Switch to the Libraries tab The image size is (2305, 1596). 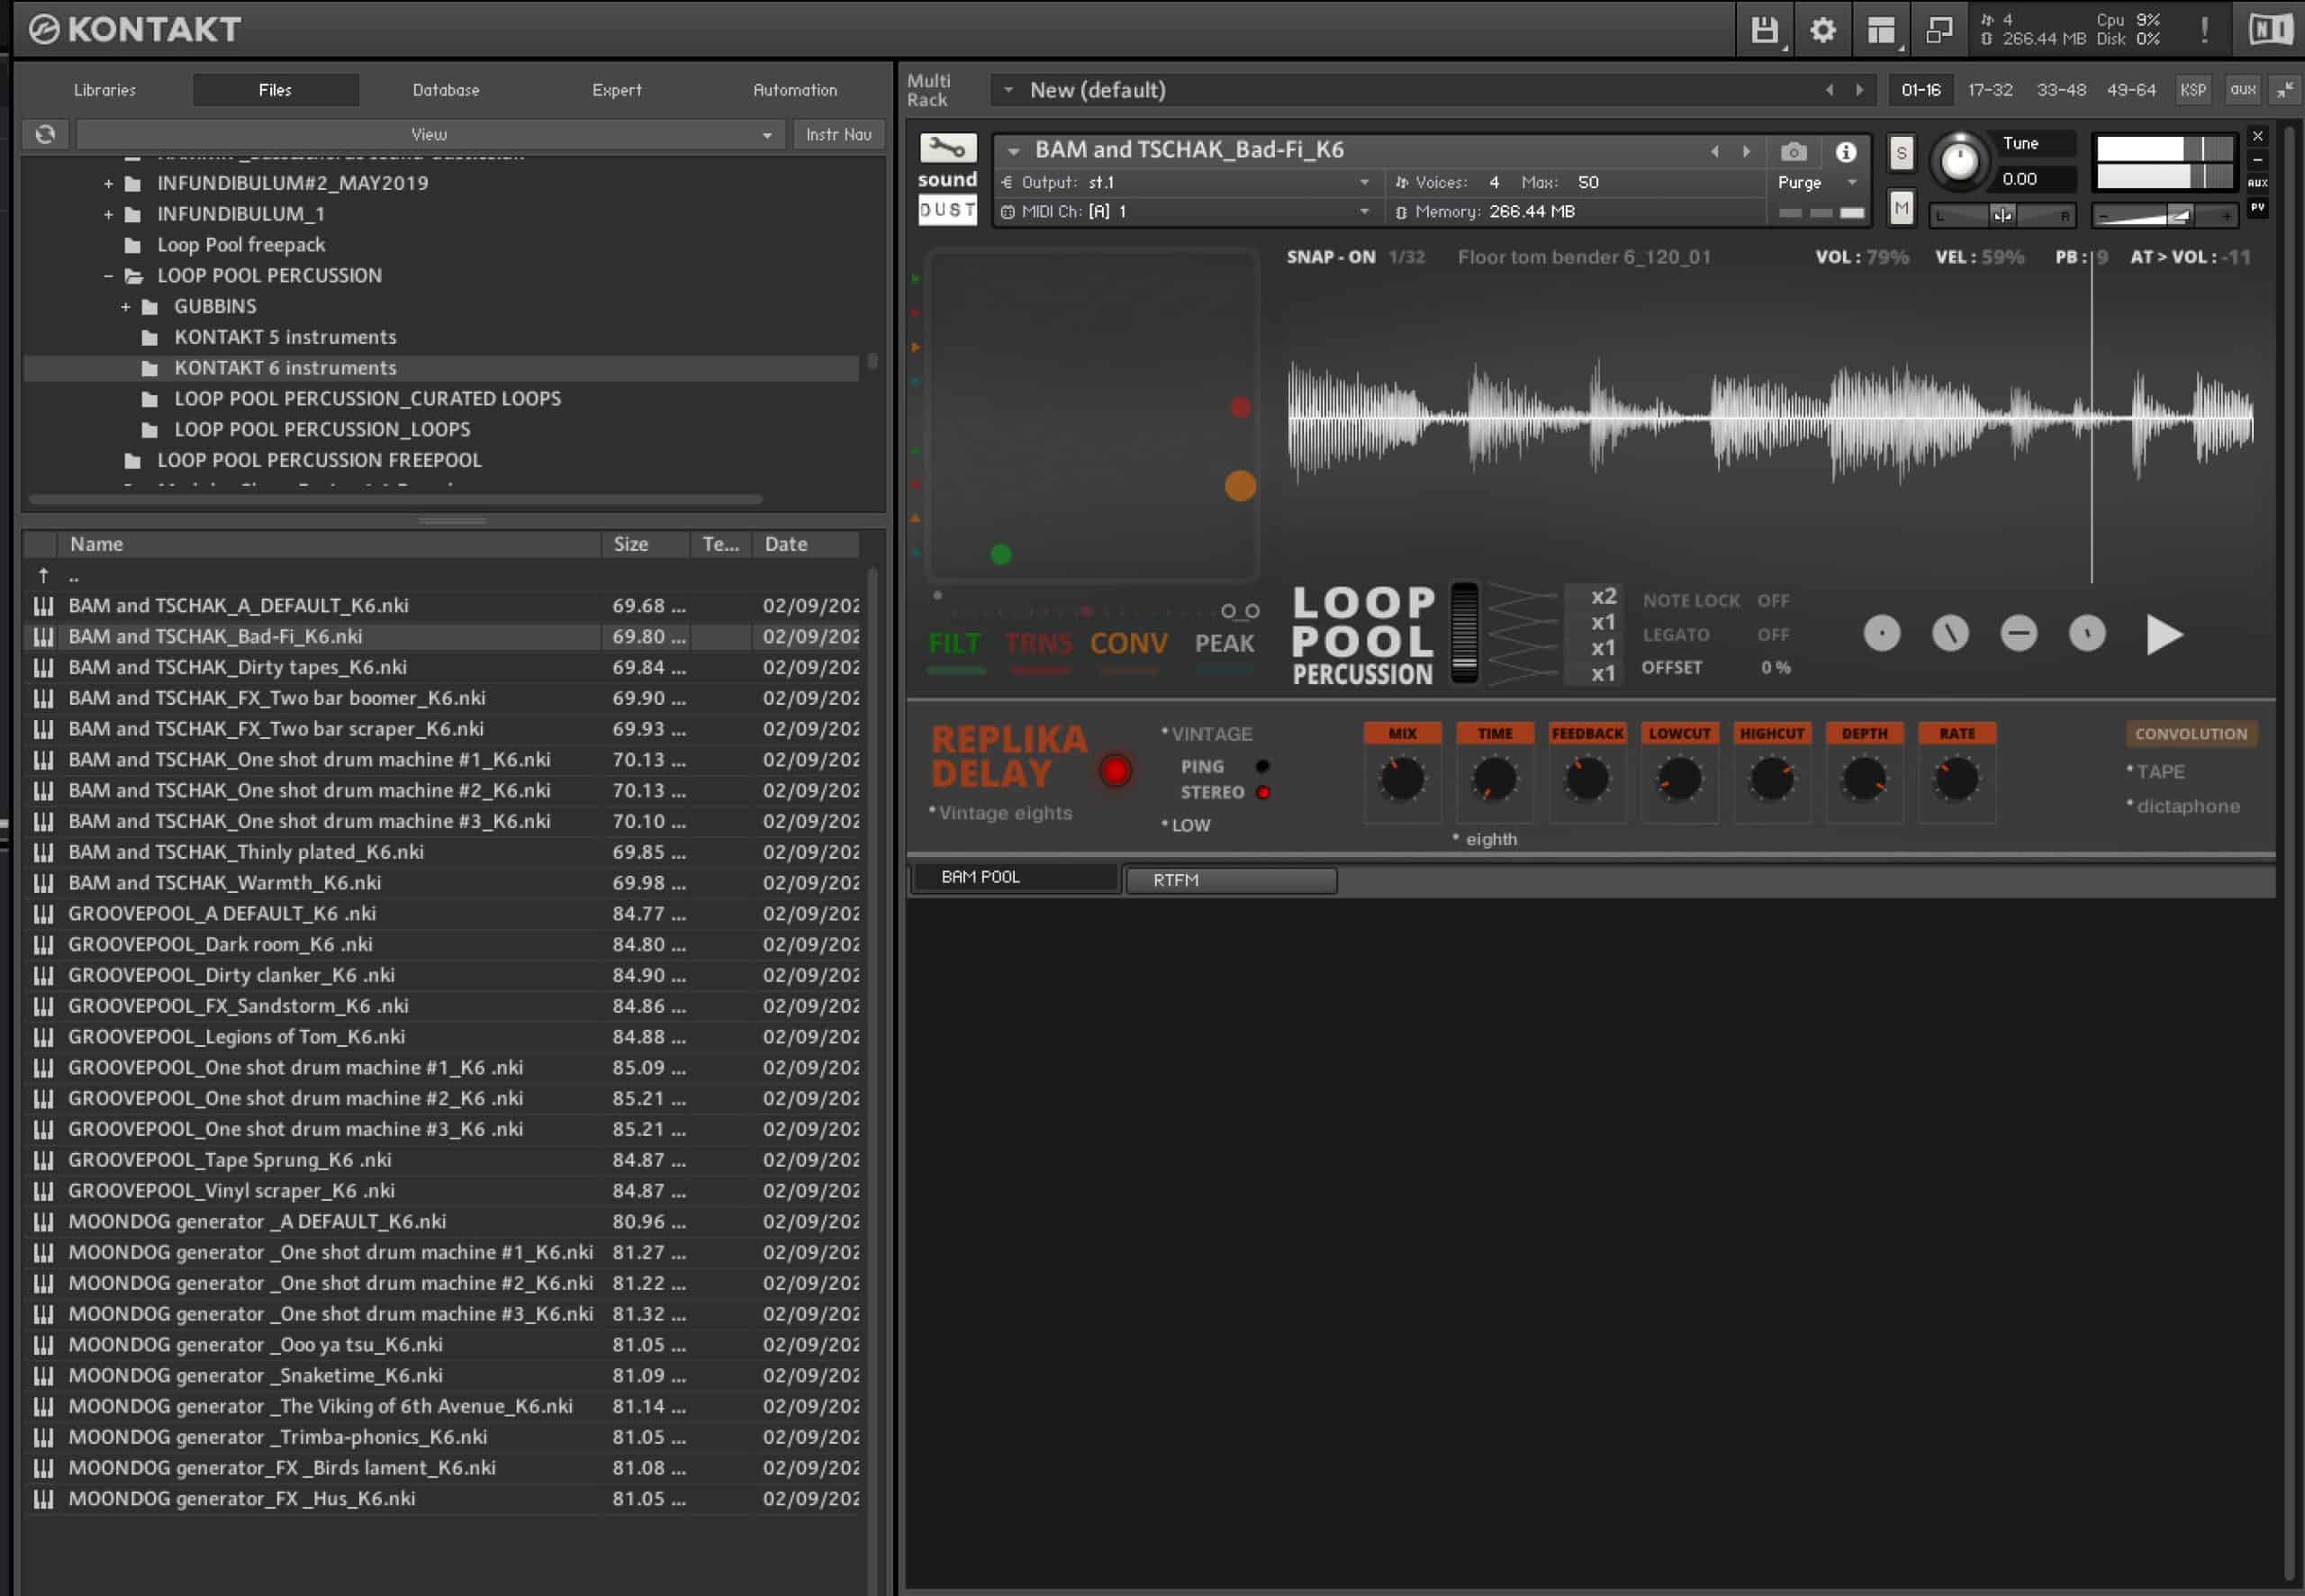105,90
